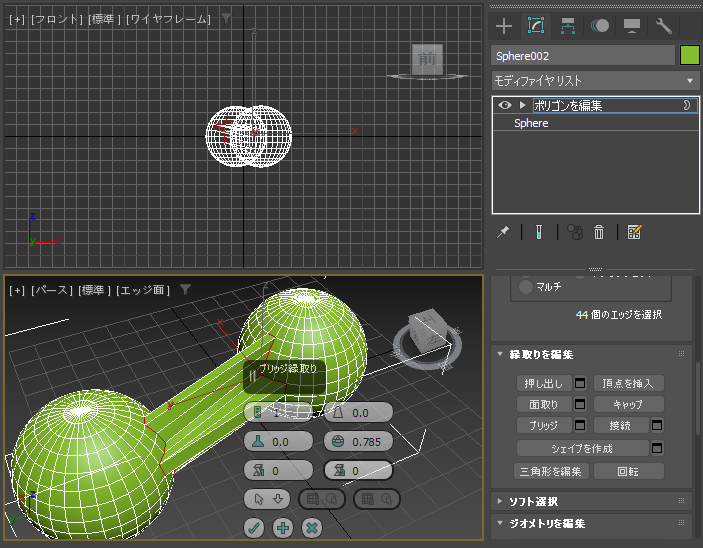Viewport: 703px width, 548px height.
Task: Click the 接続 button
Action: 621,425
